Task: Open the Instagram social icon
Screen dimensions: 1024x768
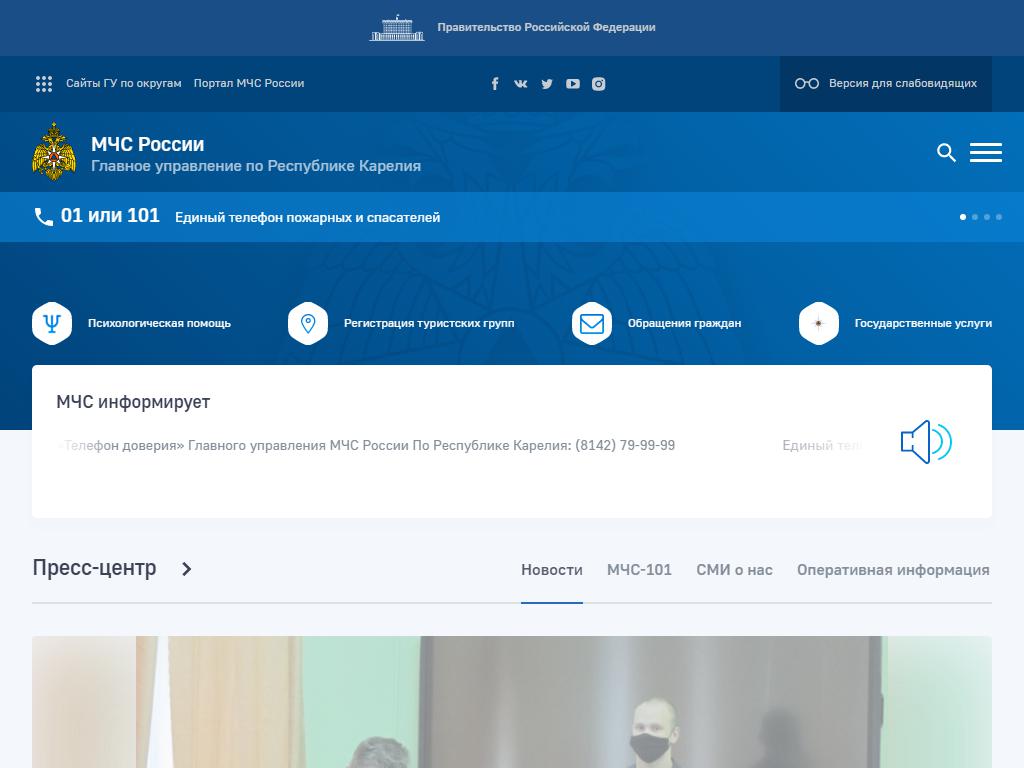Action: click(599, 84)
